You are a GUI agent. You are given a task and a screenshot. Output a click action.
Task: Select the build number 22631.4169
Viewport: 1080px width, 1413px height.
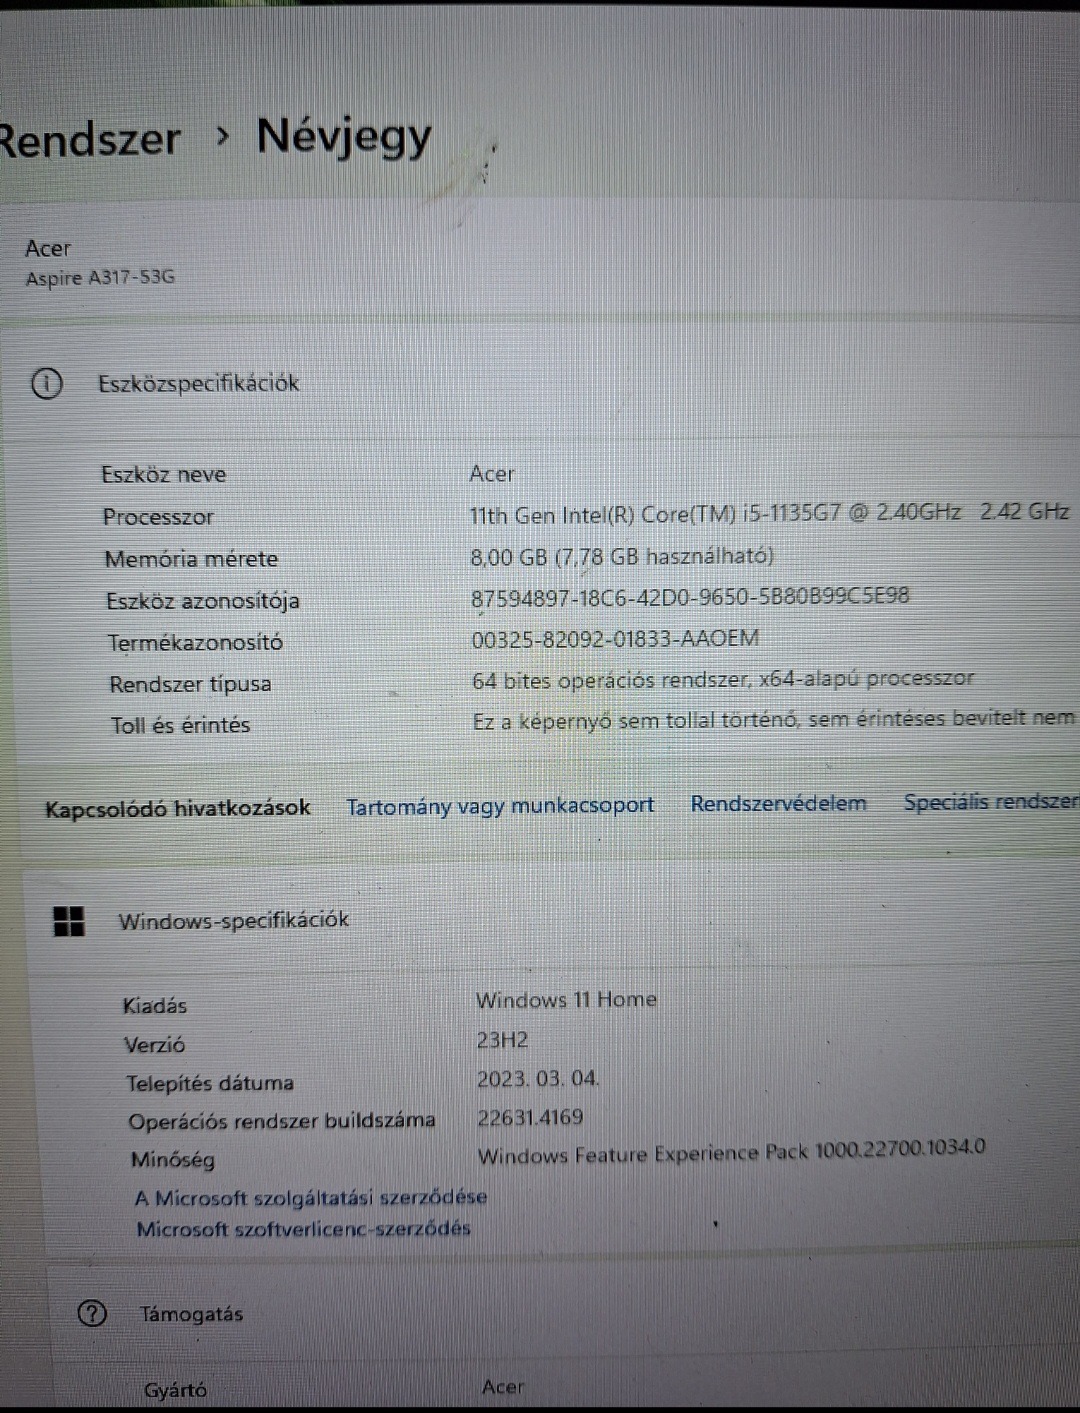pos(530,1117)
